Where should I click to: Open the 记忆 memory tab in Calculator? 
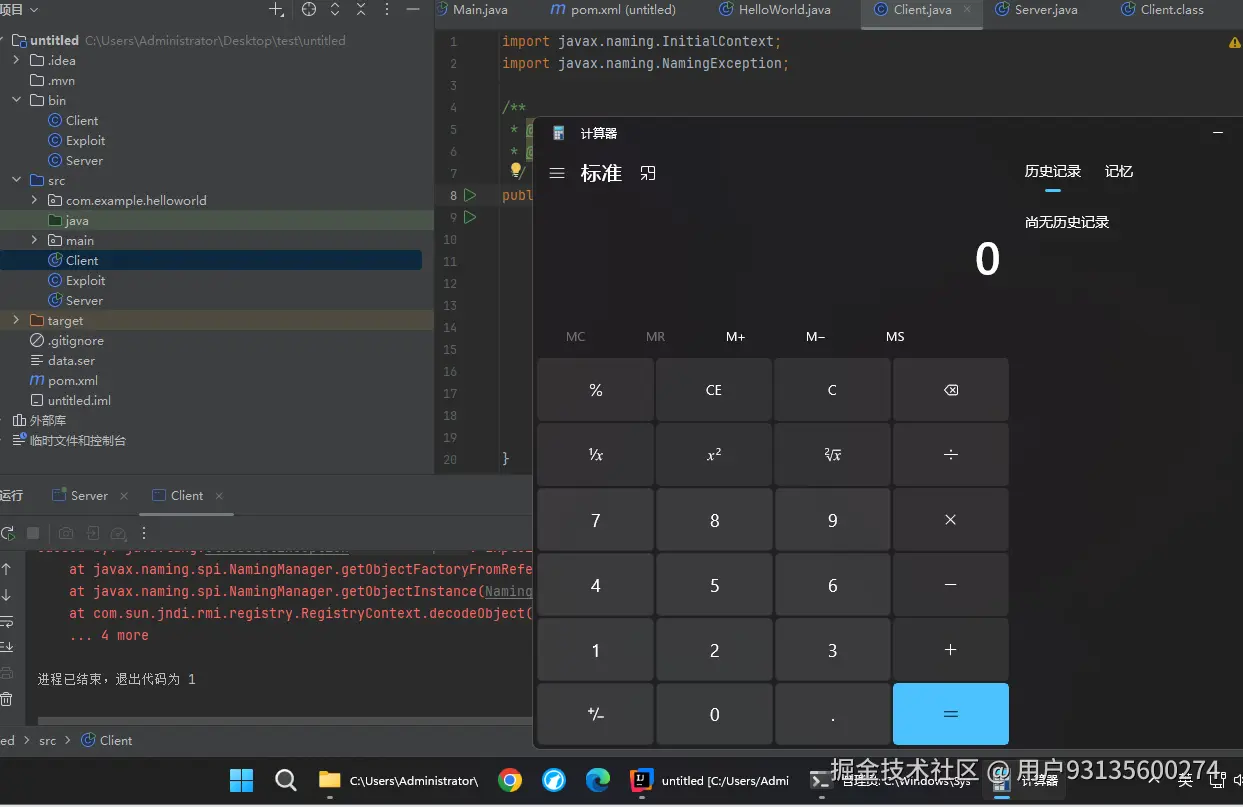coord(1119,172)
